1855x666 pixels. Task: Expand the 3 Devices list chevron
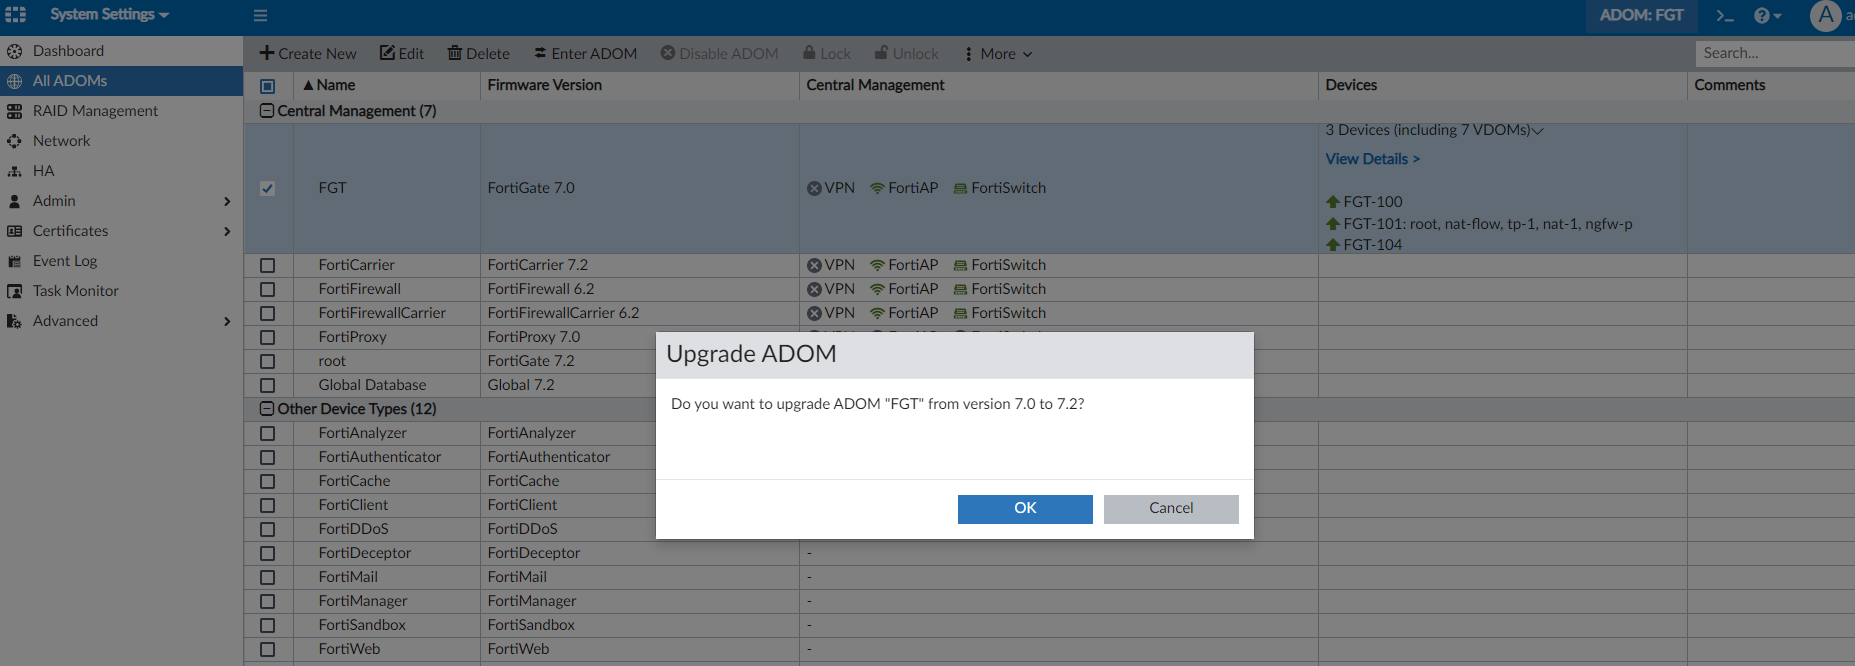1538,131
